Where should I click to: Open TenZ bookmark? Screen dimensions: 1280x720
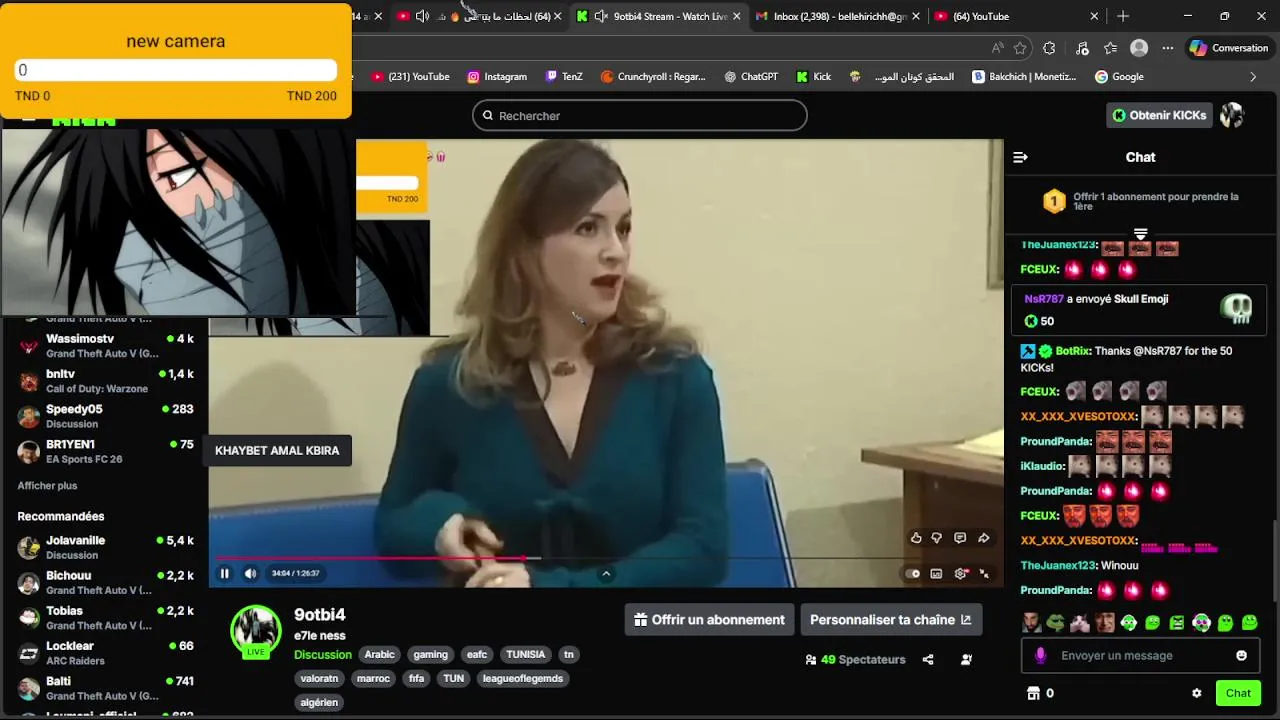point(564,77)
